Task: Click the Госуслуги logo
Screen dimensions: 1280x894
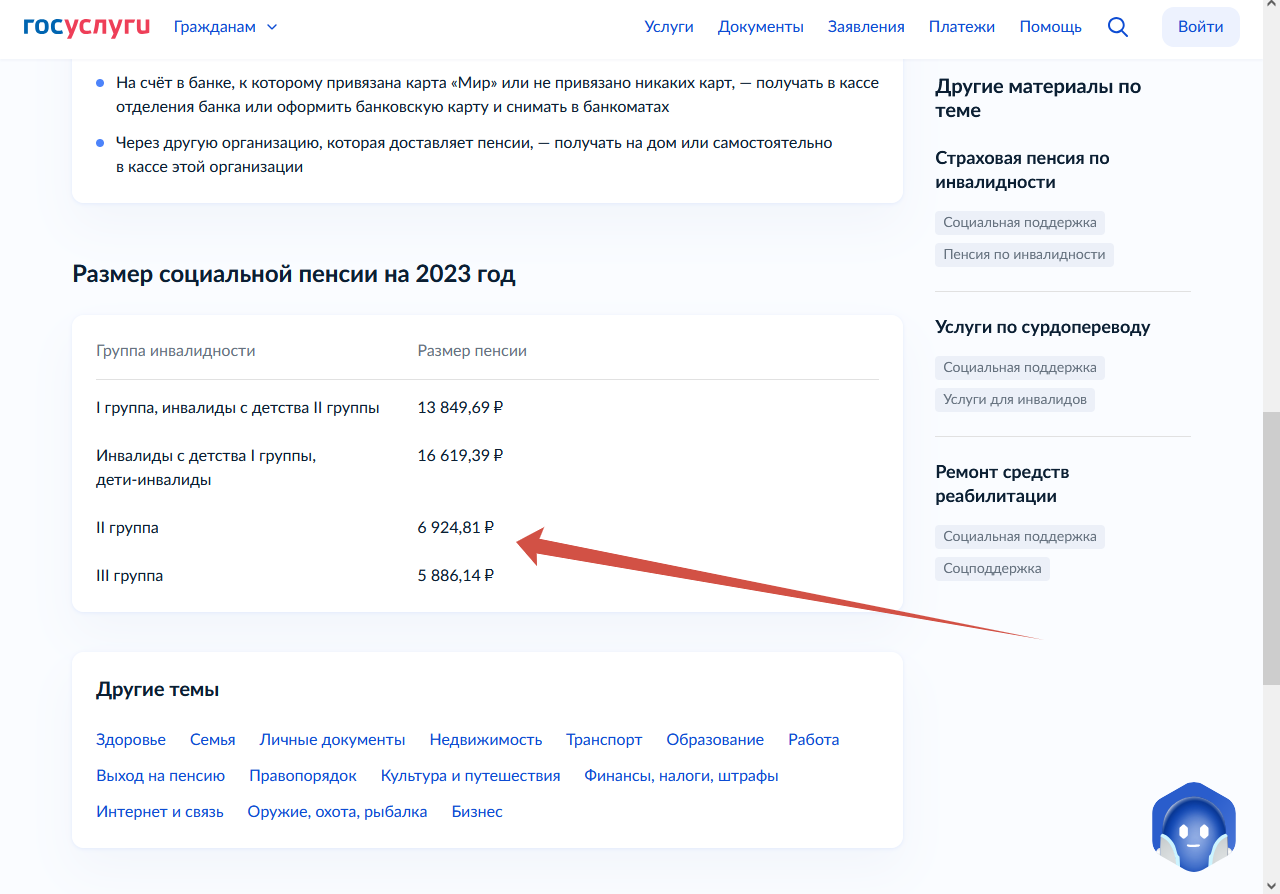Action: pyautogui.click(x=86, y=27)
